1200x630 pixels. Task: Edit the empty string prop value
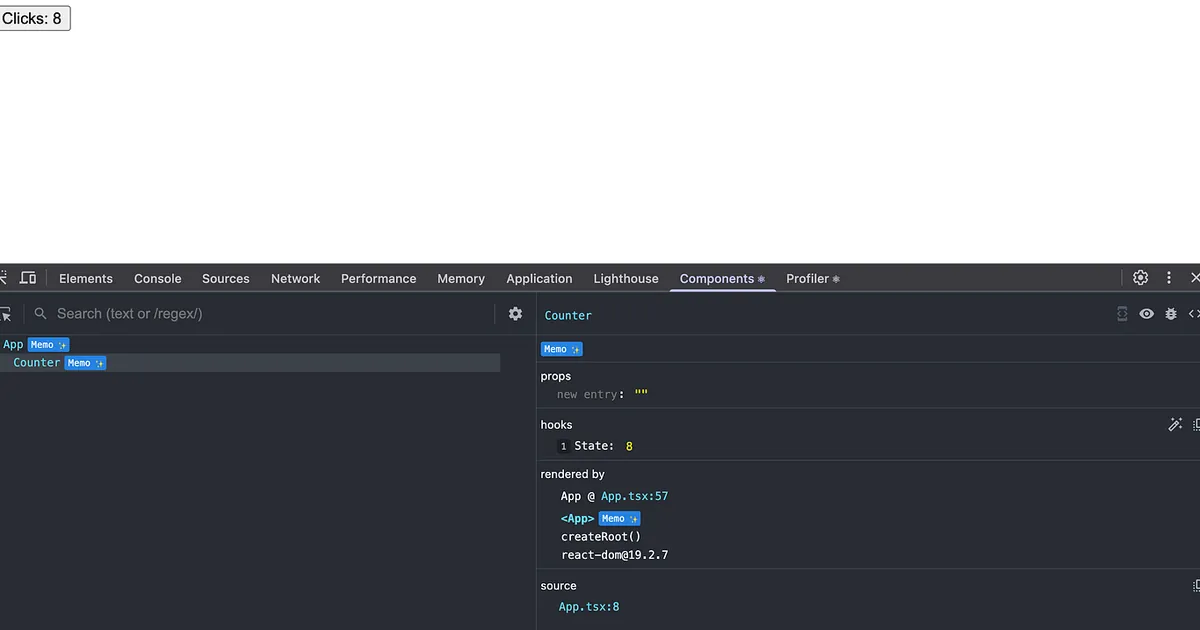click(641, 395)
